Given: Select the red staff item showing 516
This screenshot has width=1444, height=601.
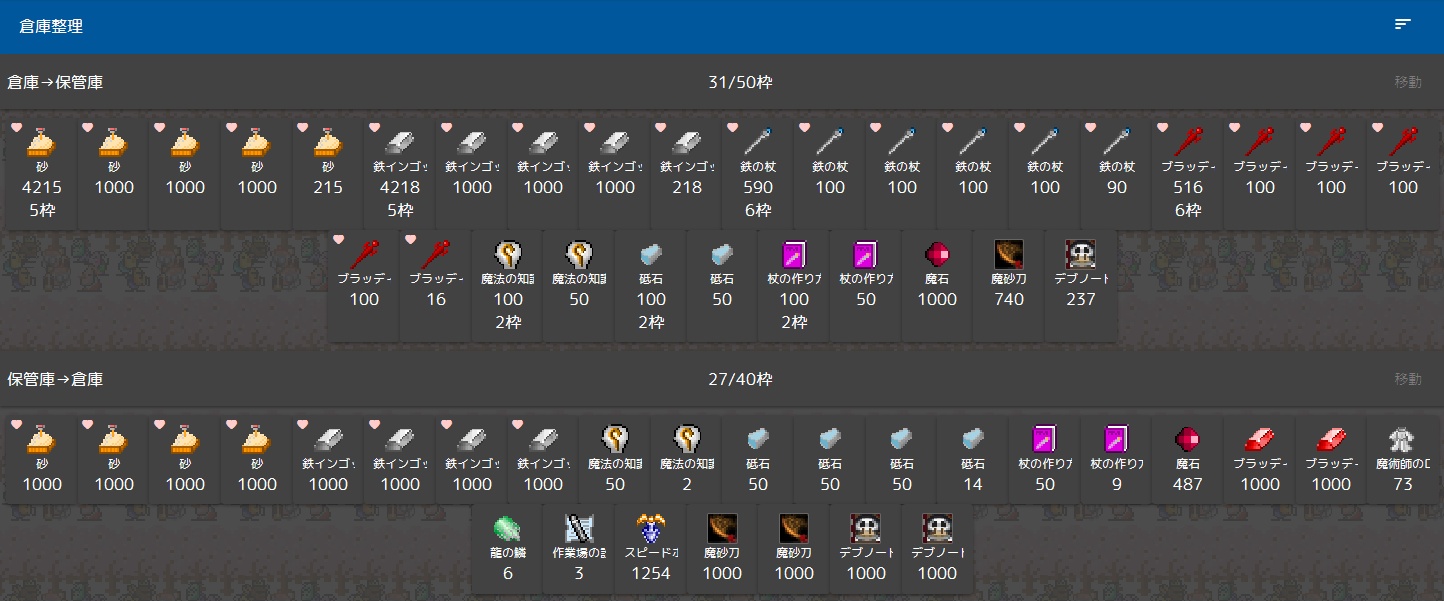Looking at the screenshot, I should 1188,173.
